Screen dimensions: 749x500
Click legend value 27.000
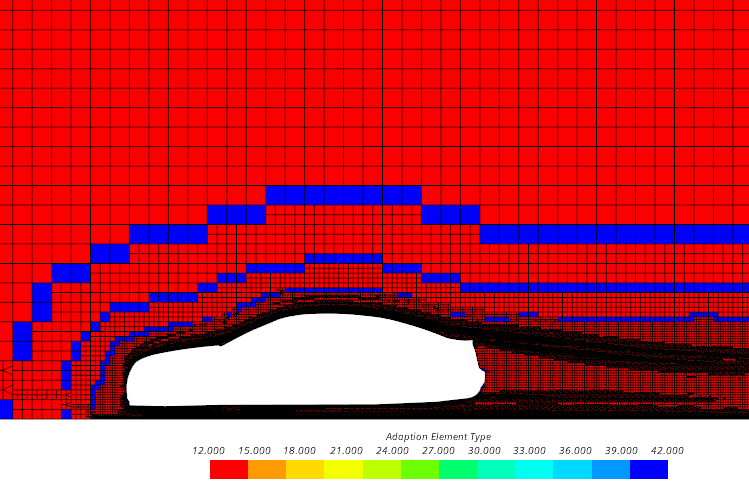pyautogui.click(x=438, y=451)
